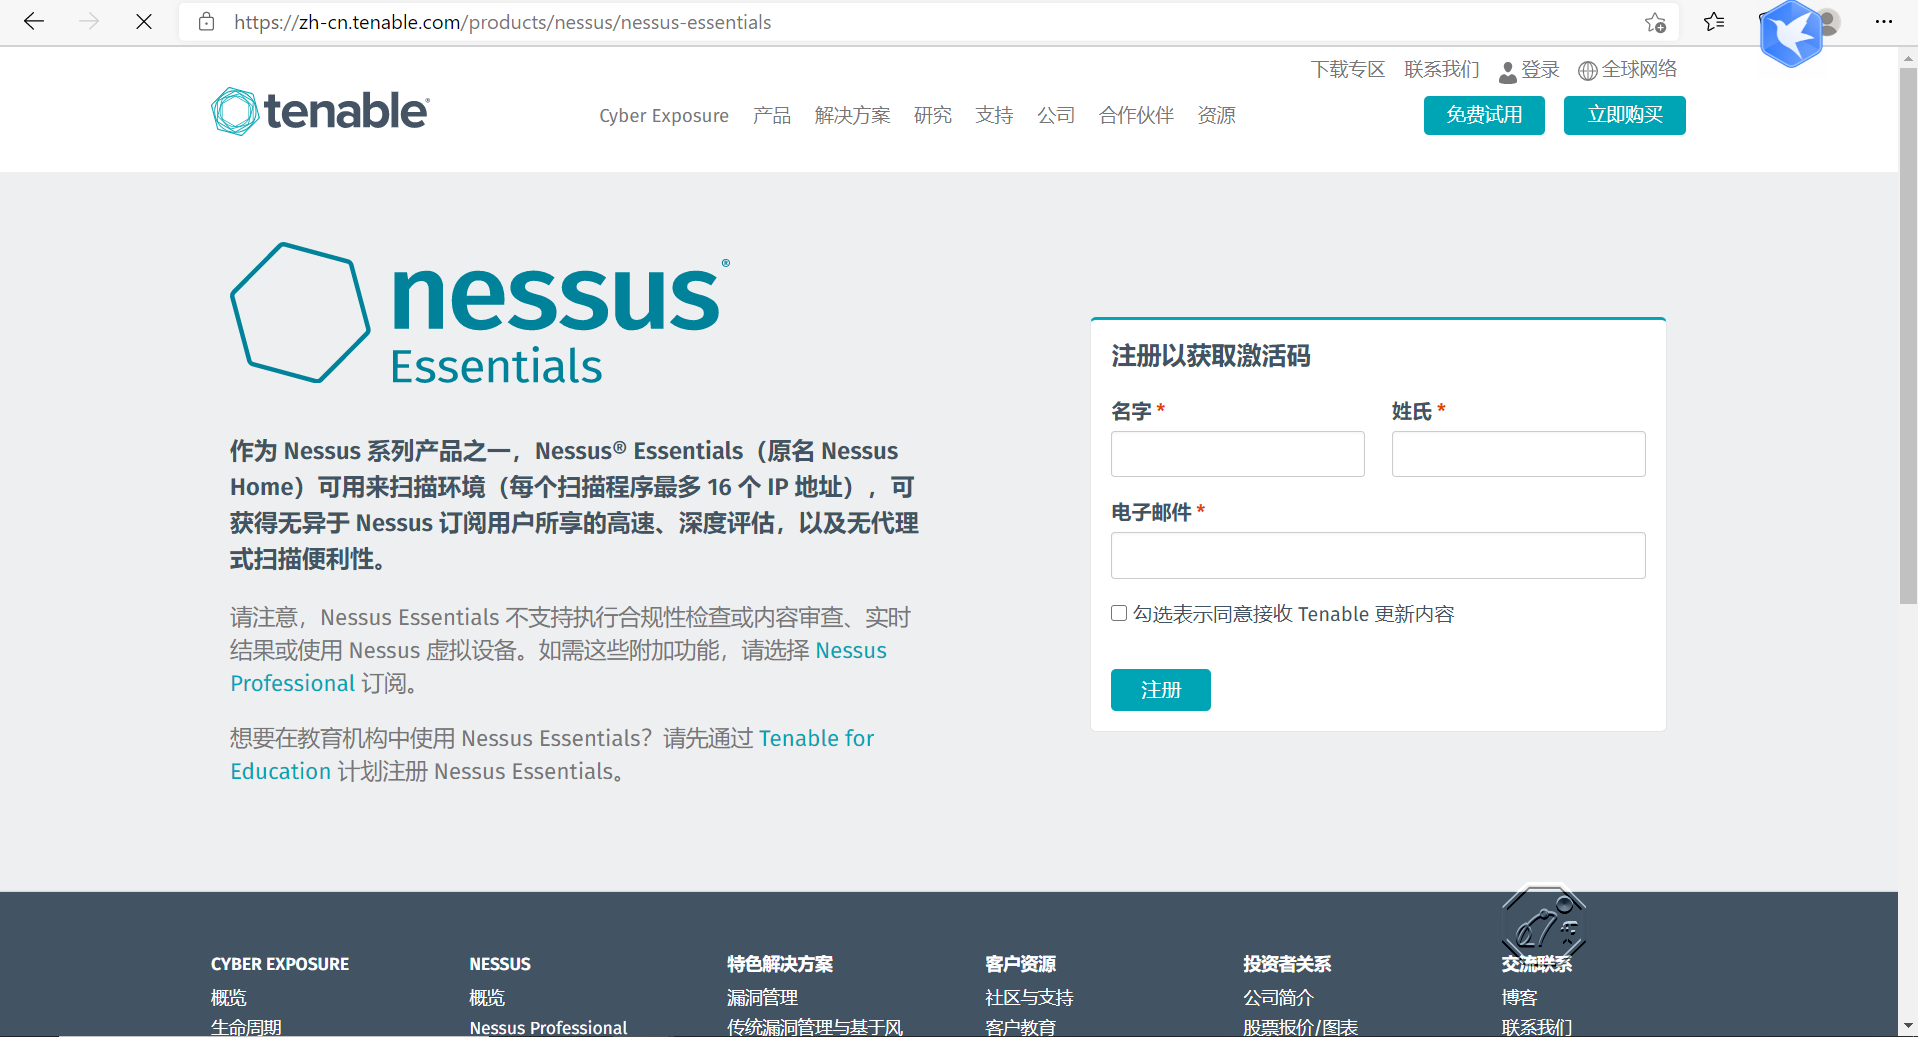Viewport: 1918px width, 1037px height.
Task: Open footer 社区与支持 link
Action: click(x=1029, y=998)
